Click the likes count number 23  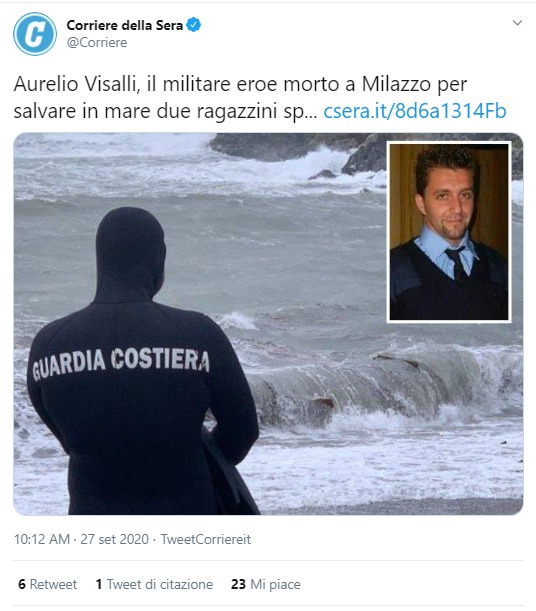tap(238, 584)
